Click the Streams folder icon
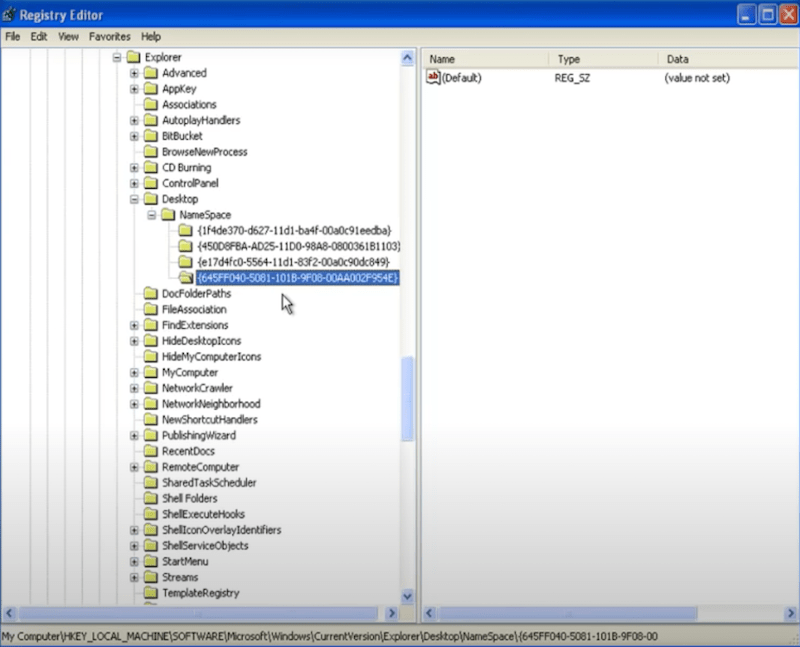The width and height of the screenshot is (800, 647). pos(151,577)
